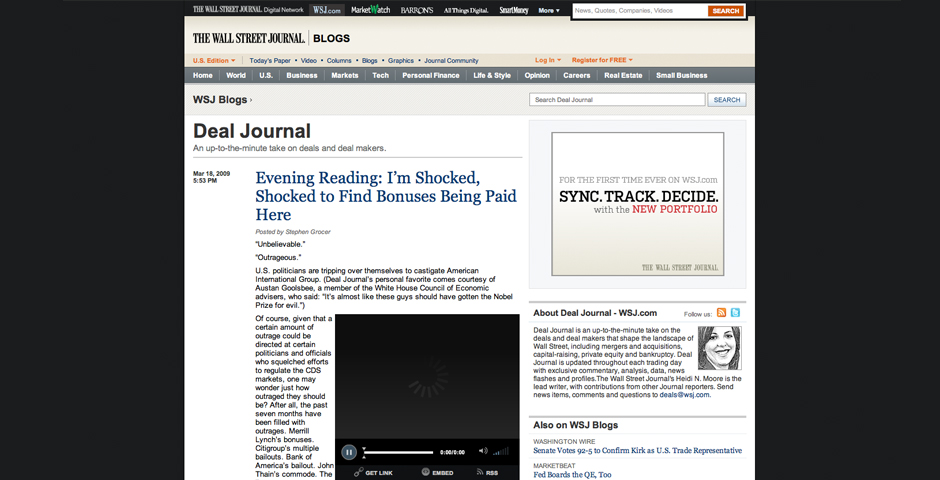
Task: Click the RSS icon under the video
Action: [x=480, y=472]
